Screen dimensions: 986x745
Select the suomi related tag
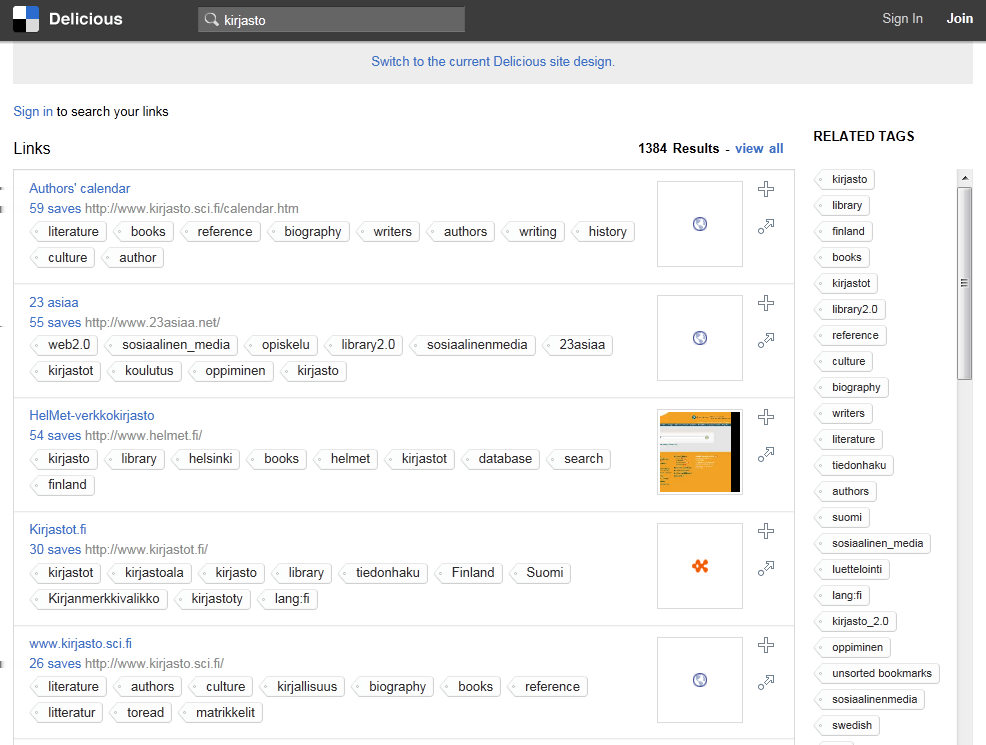click(843, 517)
